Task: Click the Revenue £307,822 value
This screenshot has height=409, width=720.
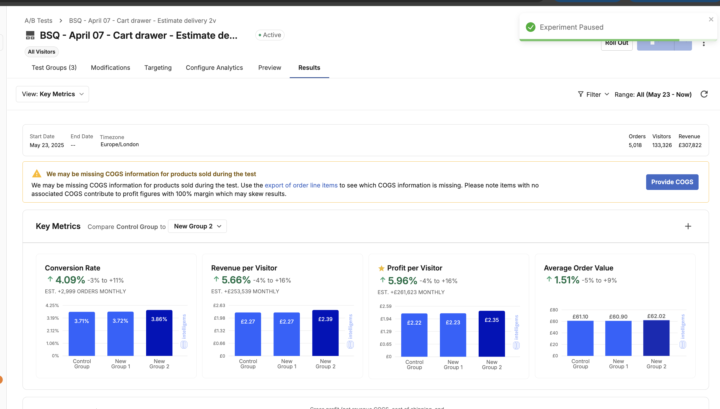Action: tap(690, 145)
